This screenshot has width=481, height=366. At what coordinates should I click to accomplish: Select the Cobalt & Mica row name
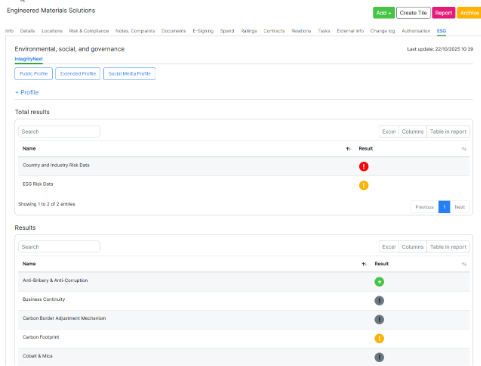(x=37, y=356)
